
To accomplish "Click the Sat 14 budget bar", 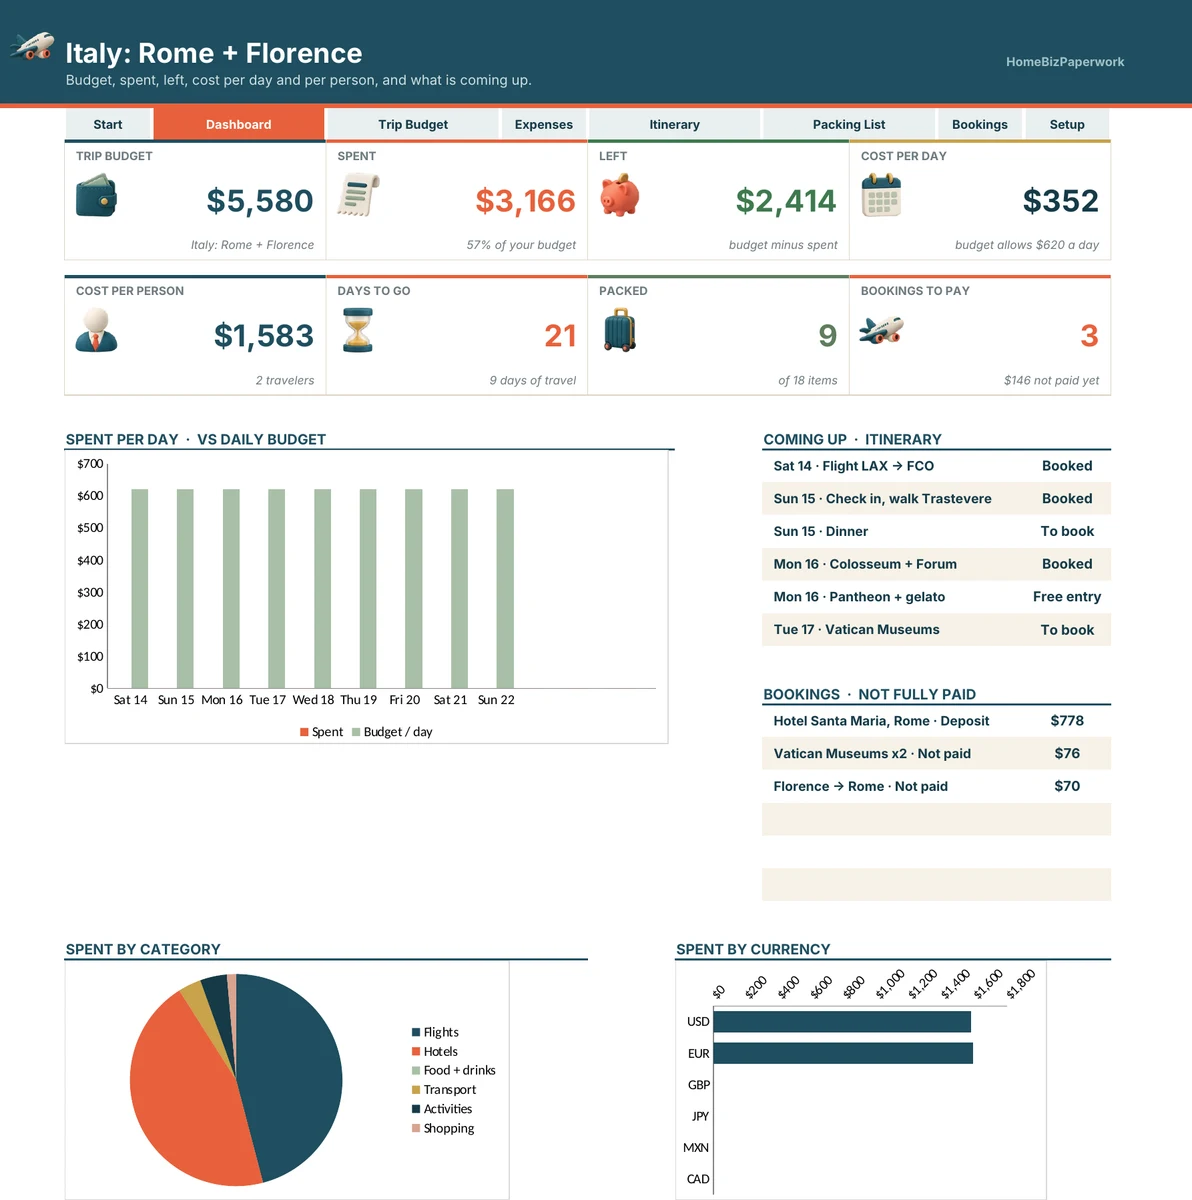I will point(140,589).
